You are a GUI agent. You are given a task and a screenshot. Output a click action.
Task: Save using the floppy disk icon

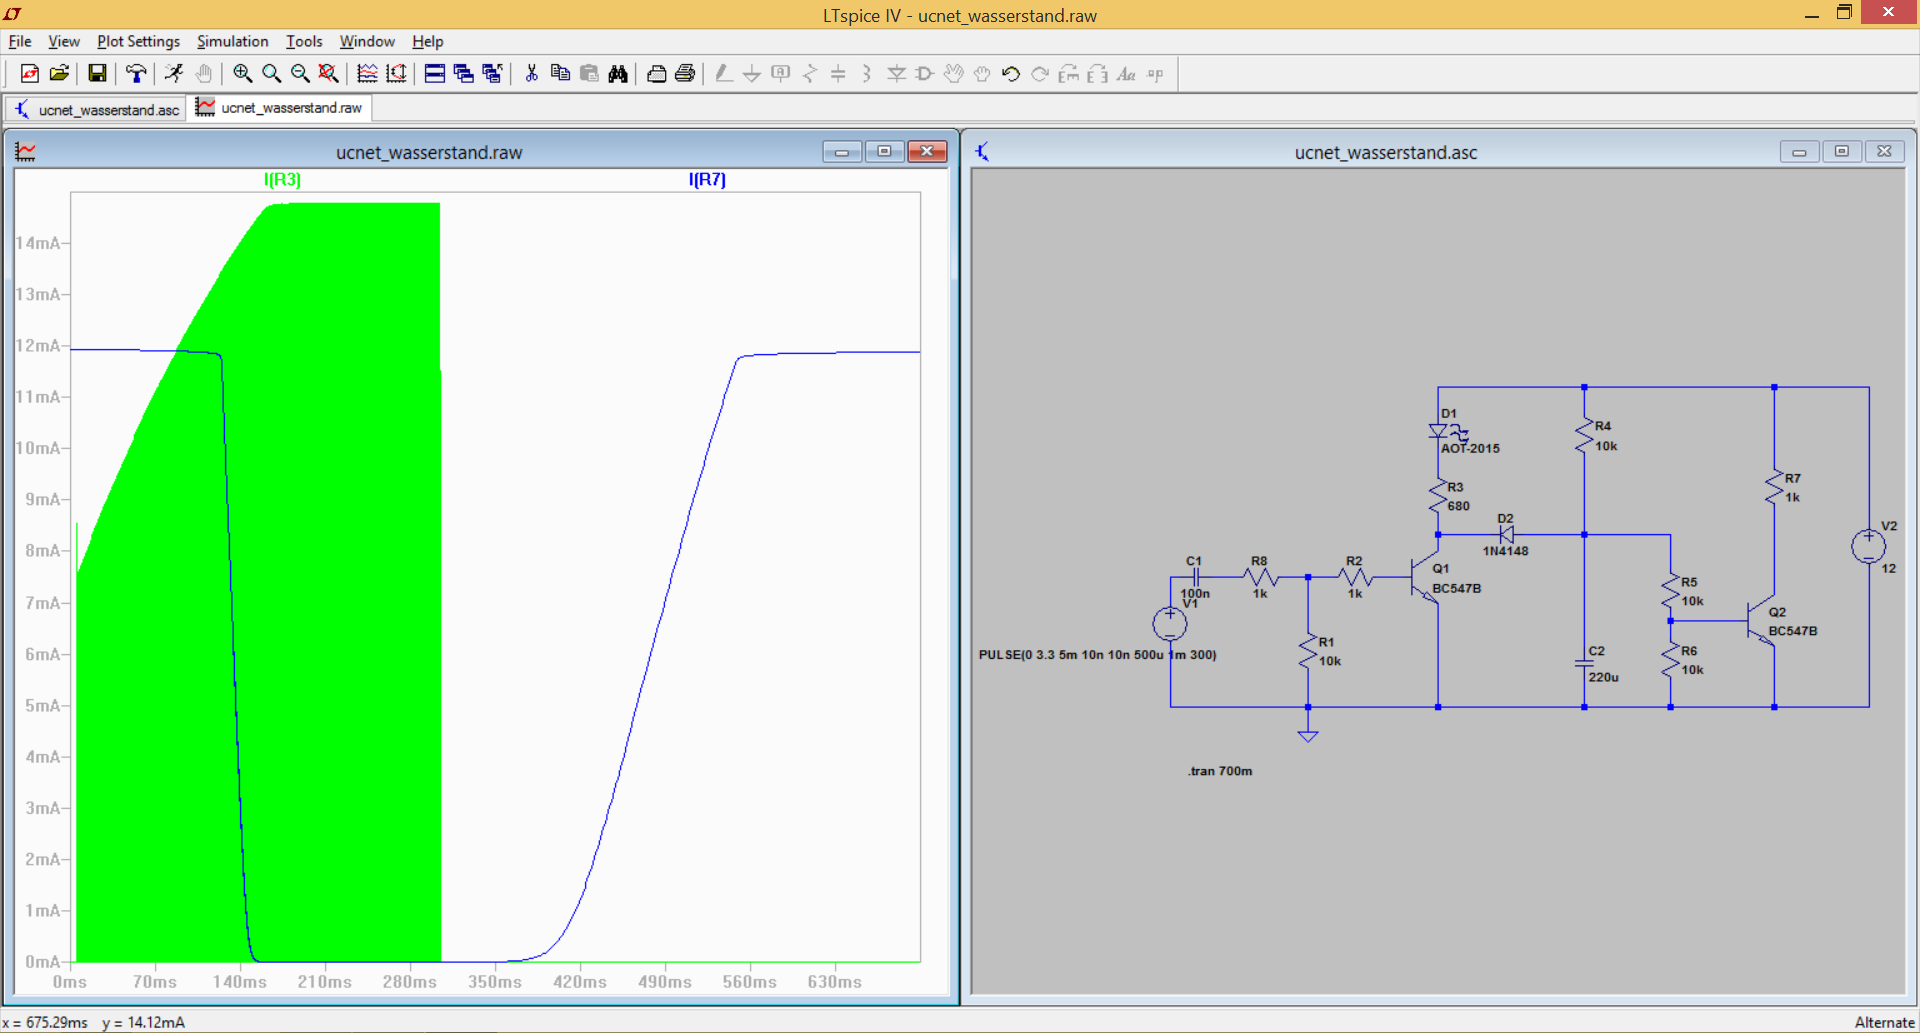tap(97, 73)
